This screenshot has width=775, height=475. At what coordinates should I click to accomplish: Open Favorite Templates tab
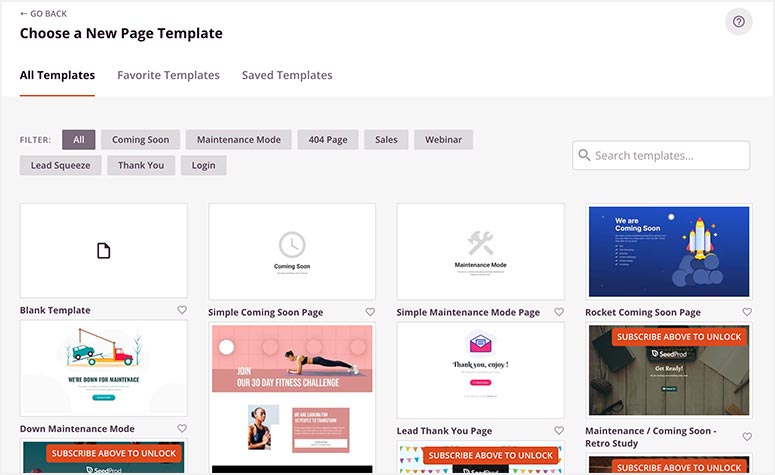(x=168, y=75)
